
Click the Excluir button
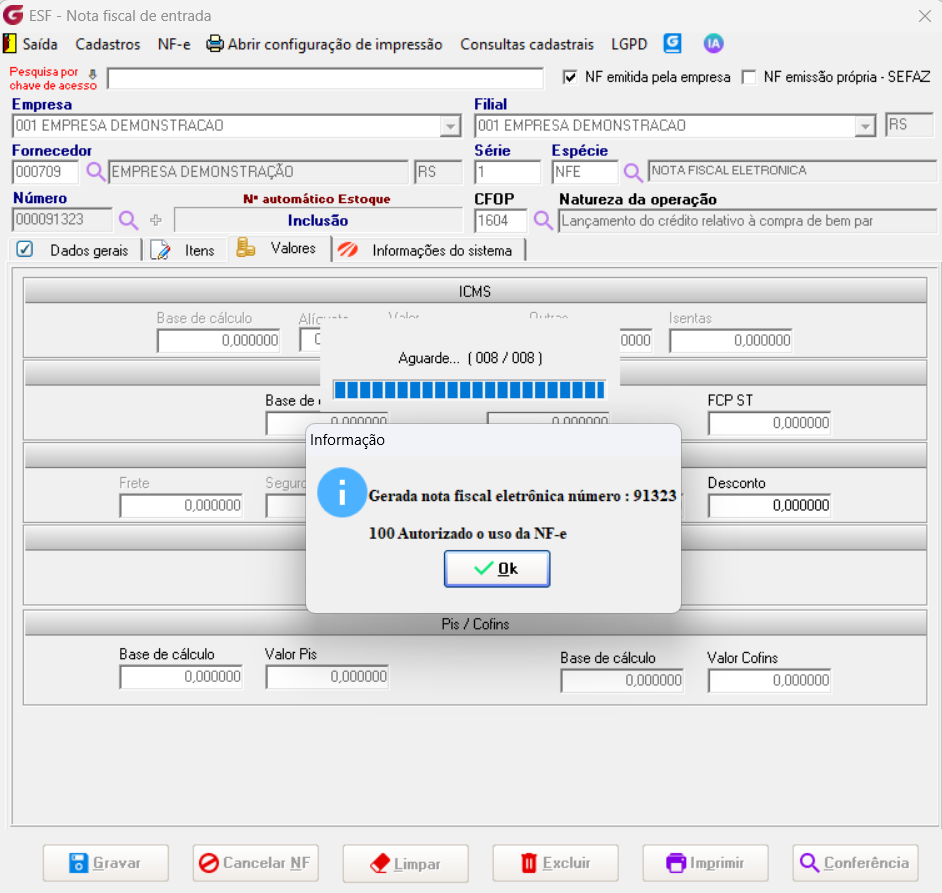click(556, 863)
